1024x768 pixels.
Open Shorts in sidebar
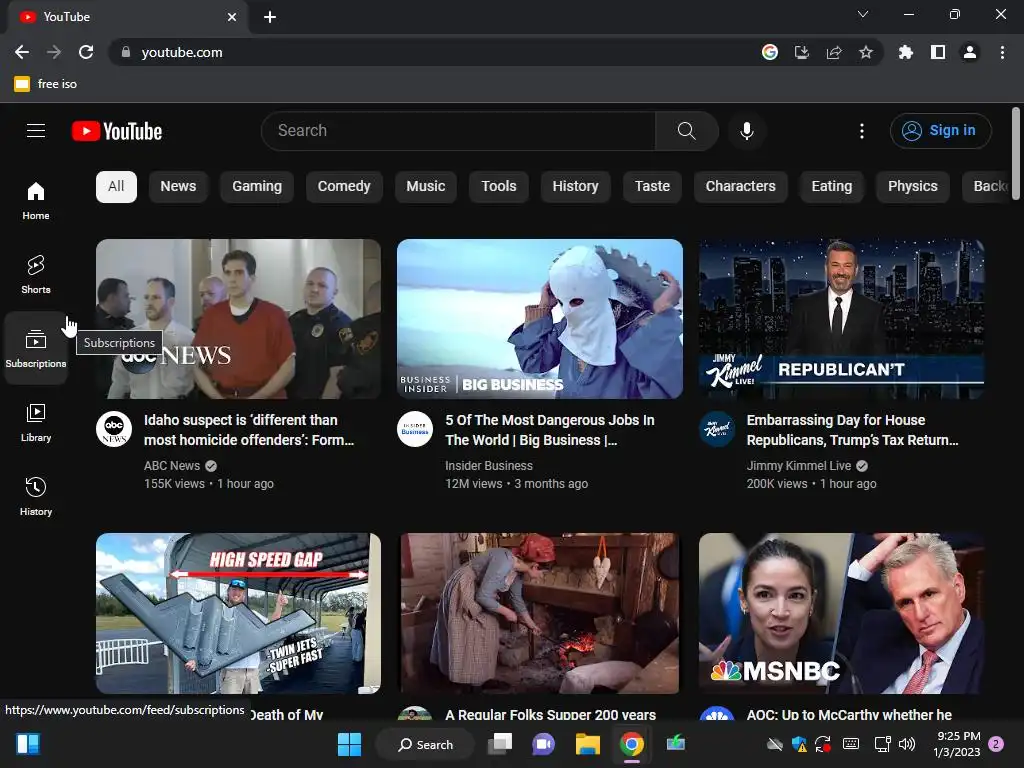(36, 274)
